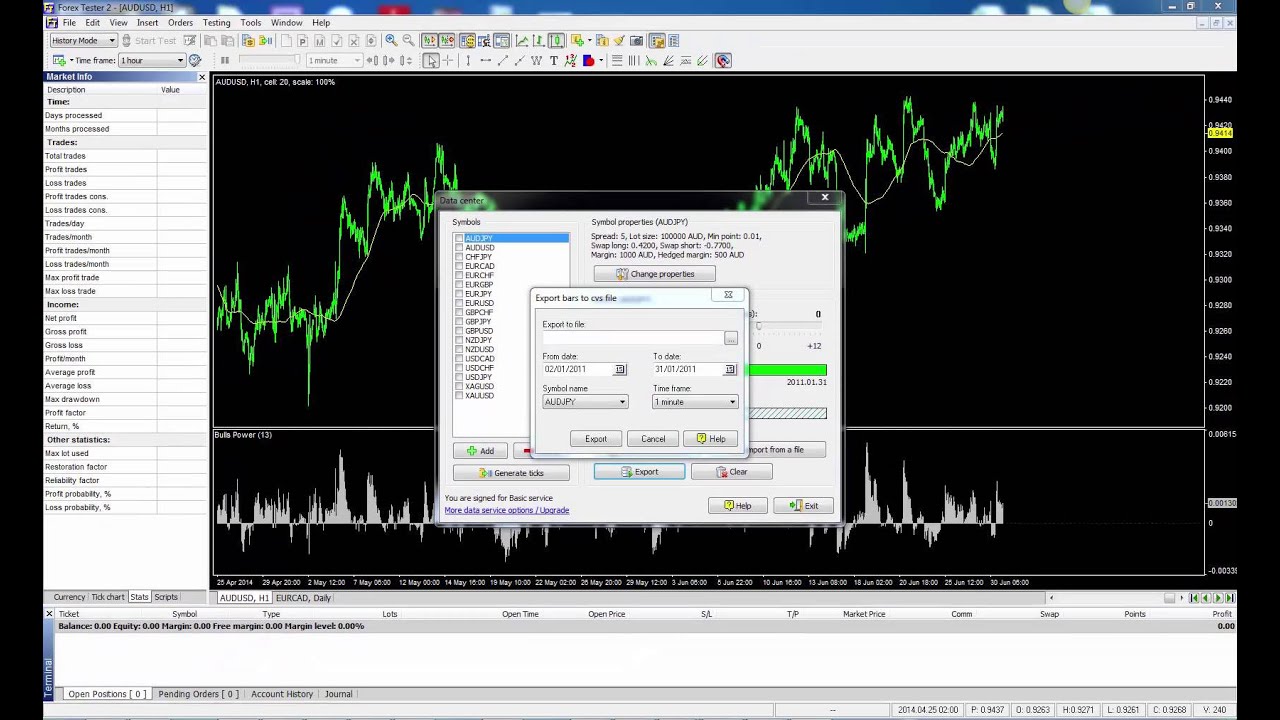Open the Insert menu
Image resolution: width=1280 pixels, height=720 pixels.
[147, 22]
